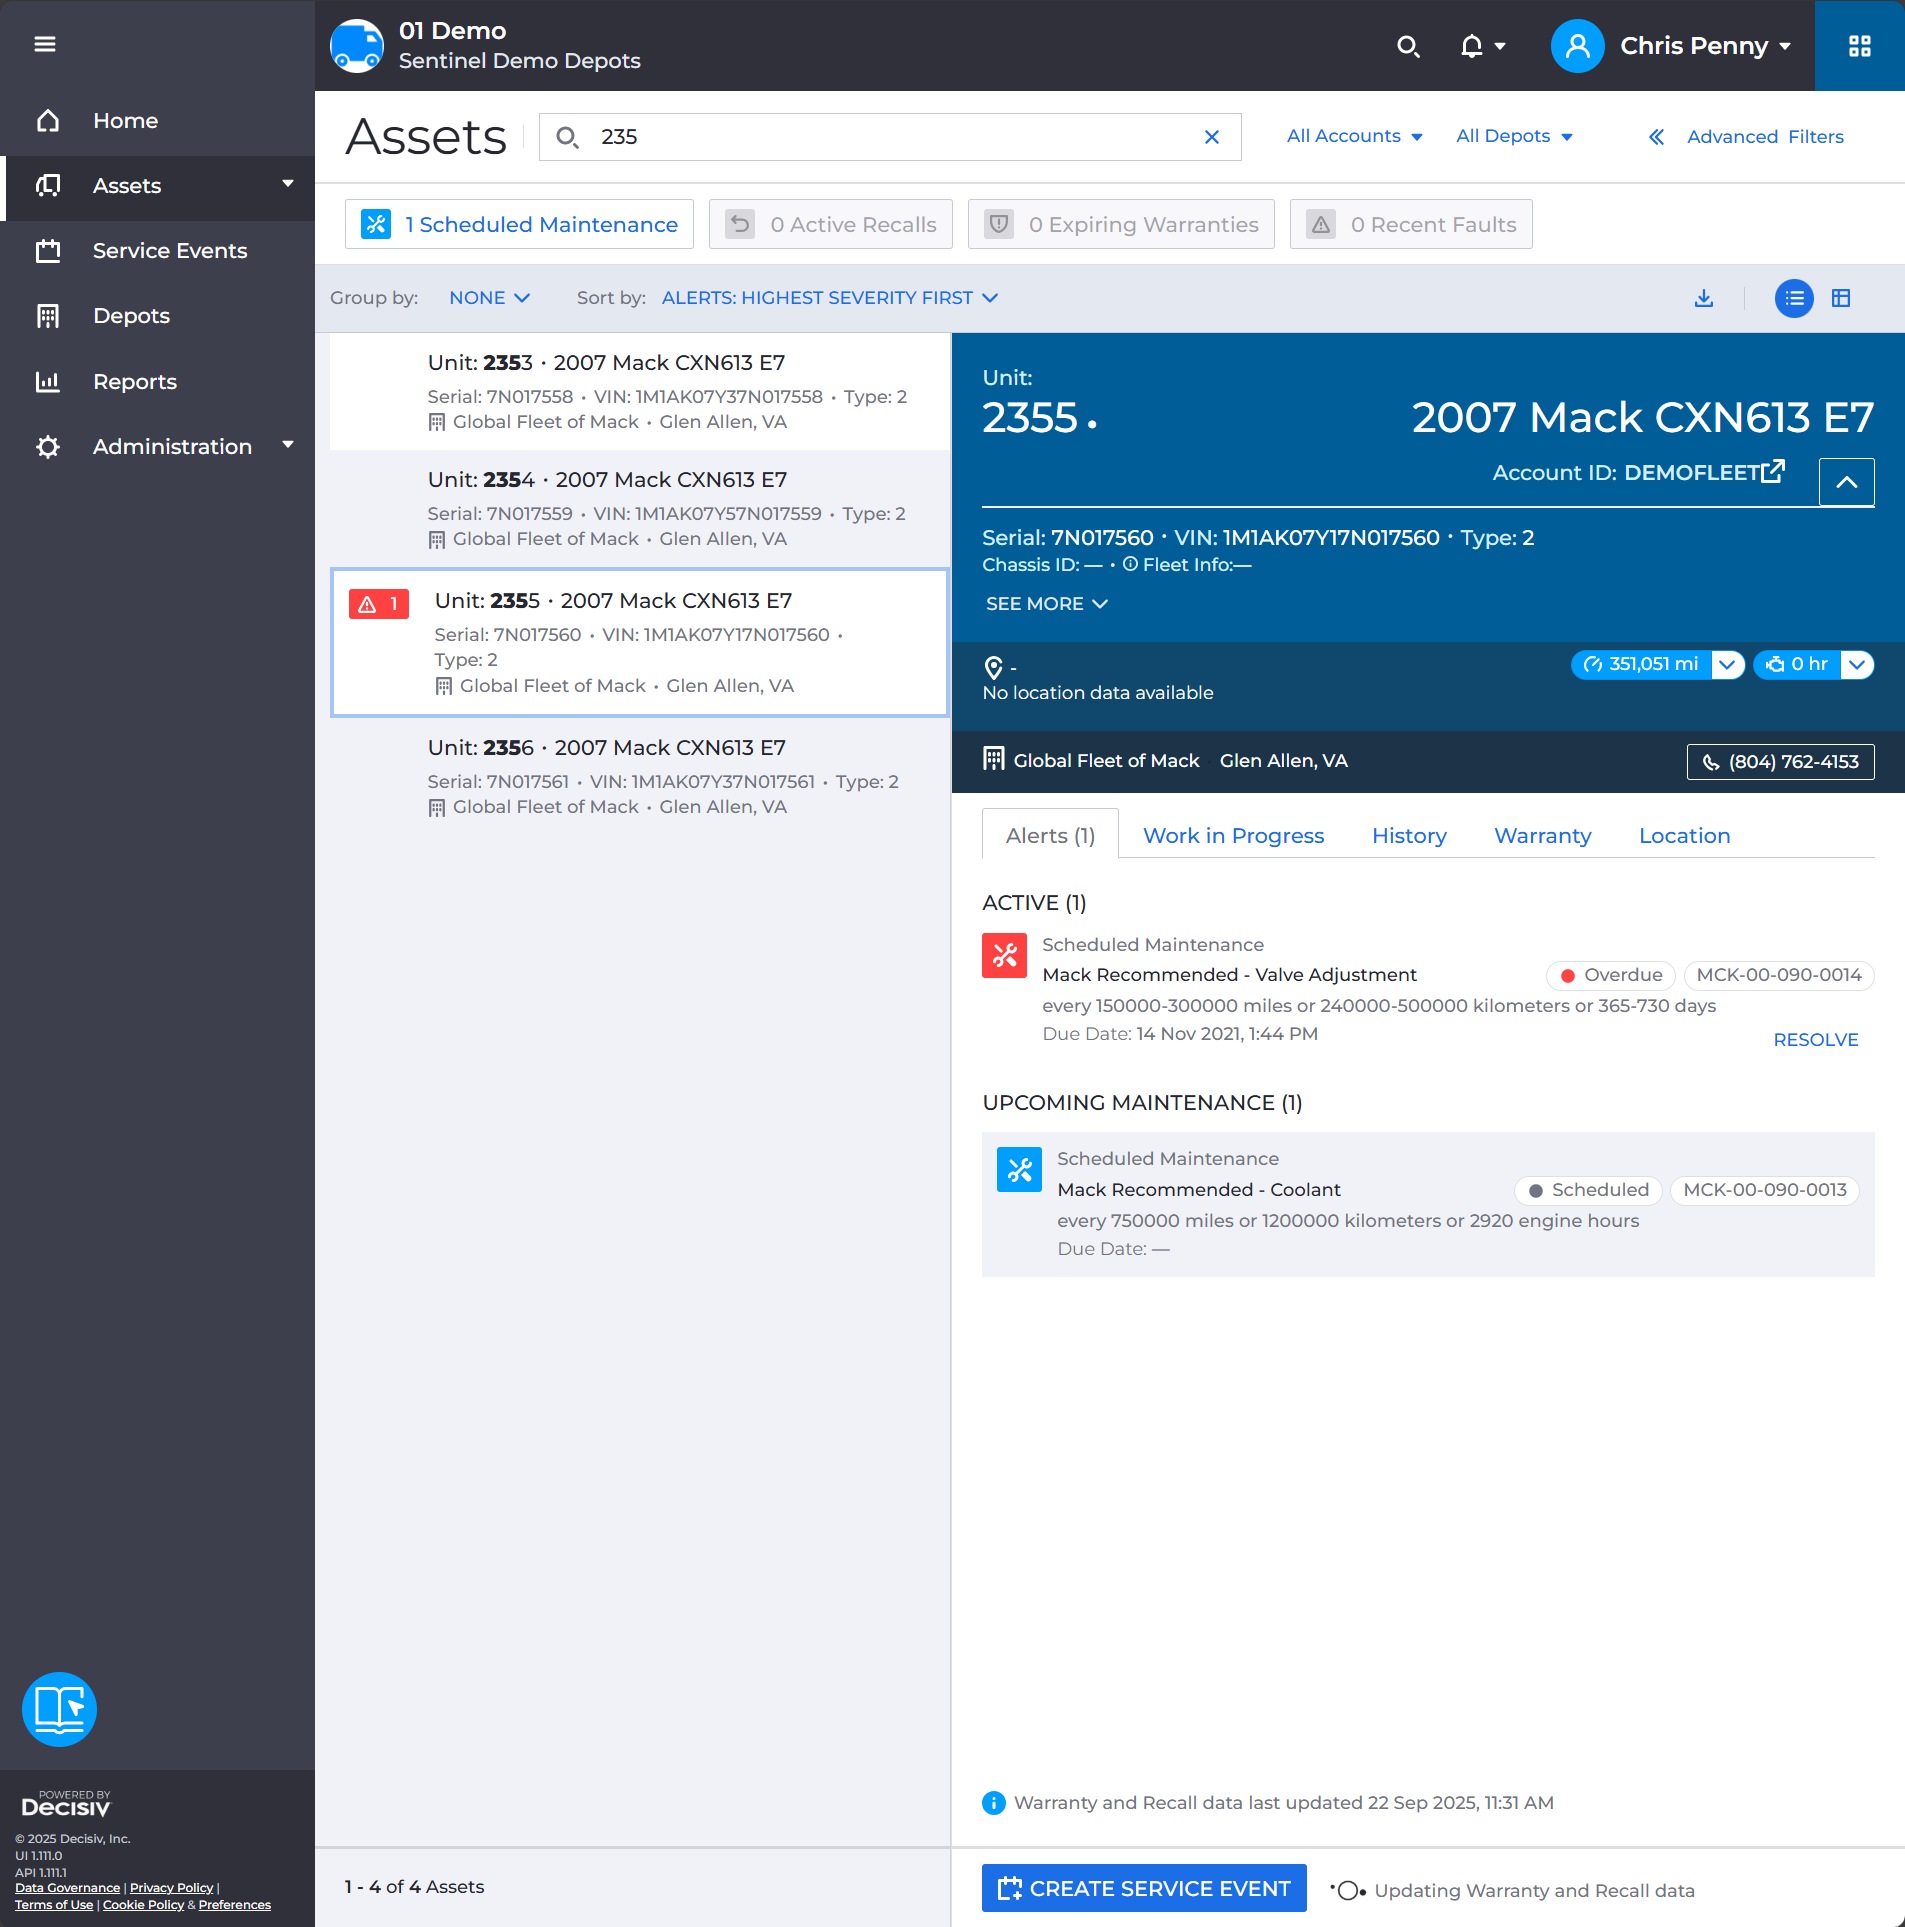Clear the 235 search field with the X
Screen dimensions: 1905x1927
(1211, 137)
